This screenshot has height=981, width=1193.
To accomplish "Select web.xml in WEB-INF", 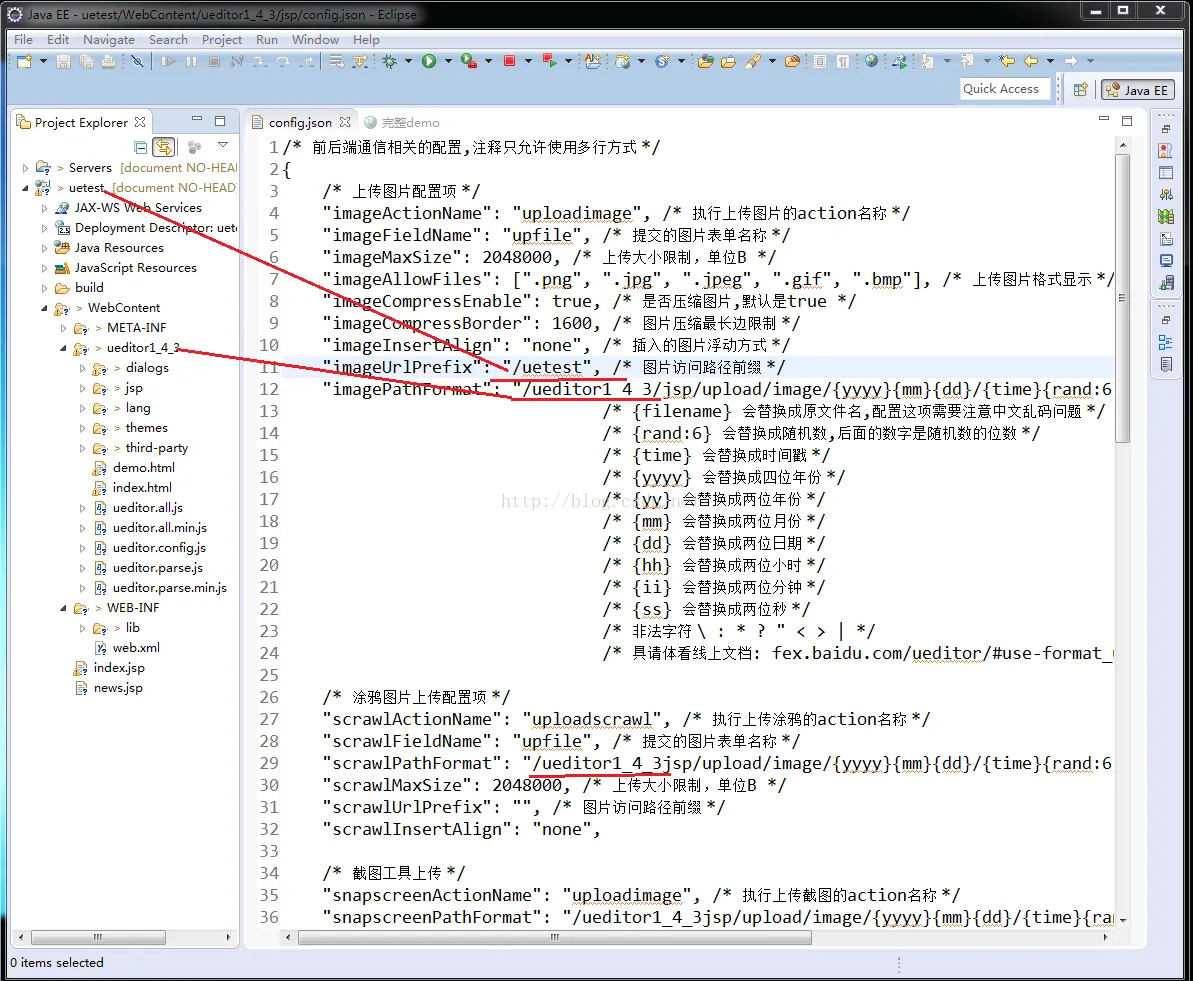I will coord(136,648).
